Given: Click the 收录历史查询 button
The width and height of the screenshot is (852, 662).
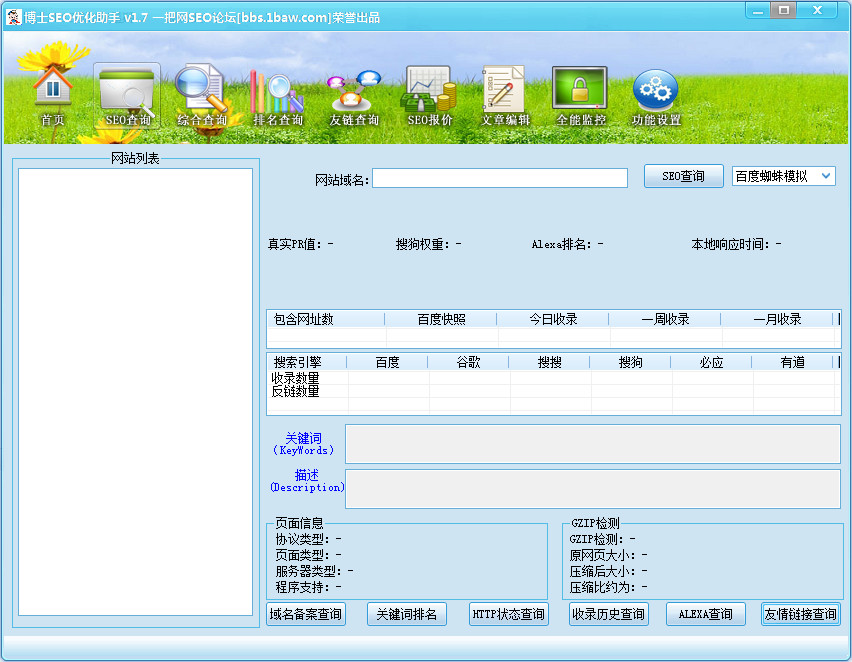Looking at the screenshot, I should (609, 614).
